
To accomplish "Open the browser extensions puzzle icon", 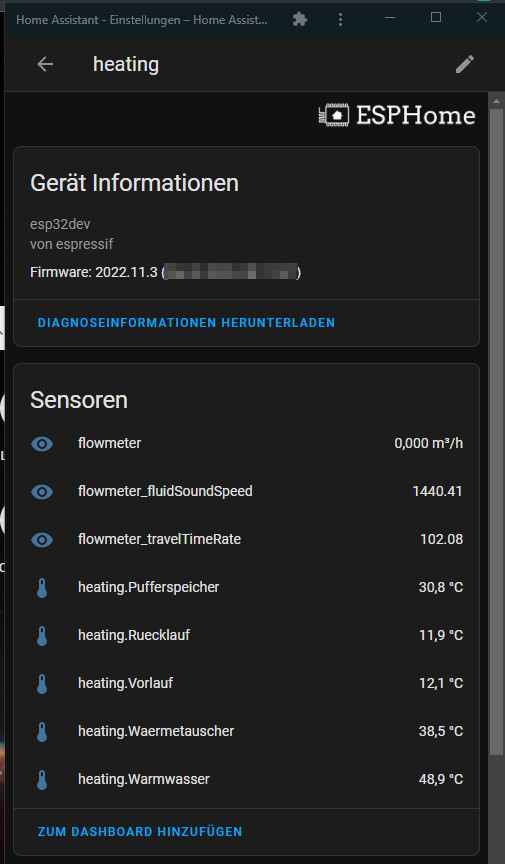I will point(300,20).
